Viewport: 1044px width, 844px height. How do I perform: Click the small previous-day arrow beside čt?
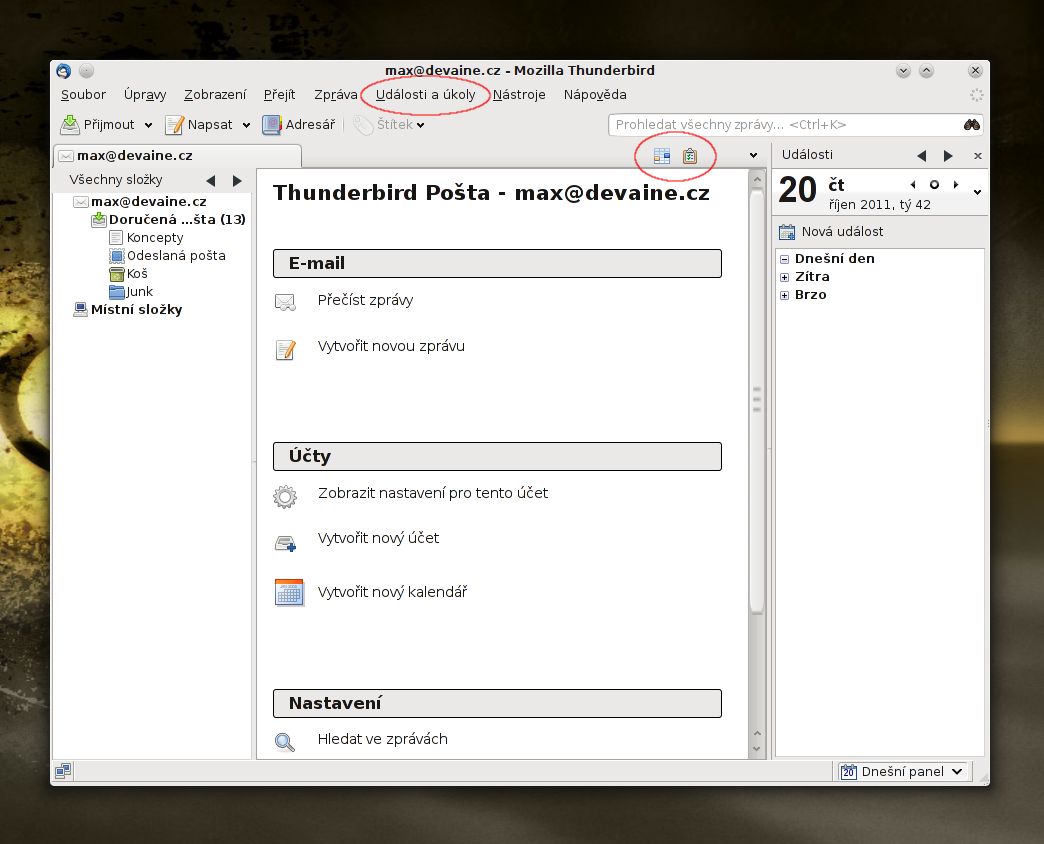913,184
